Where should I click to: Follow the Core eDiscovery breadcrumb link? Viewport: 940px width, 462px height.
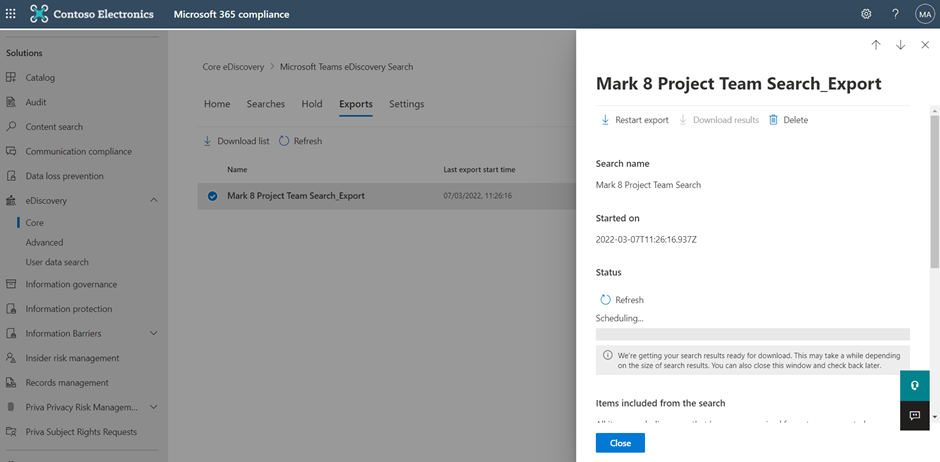(233, 67)
